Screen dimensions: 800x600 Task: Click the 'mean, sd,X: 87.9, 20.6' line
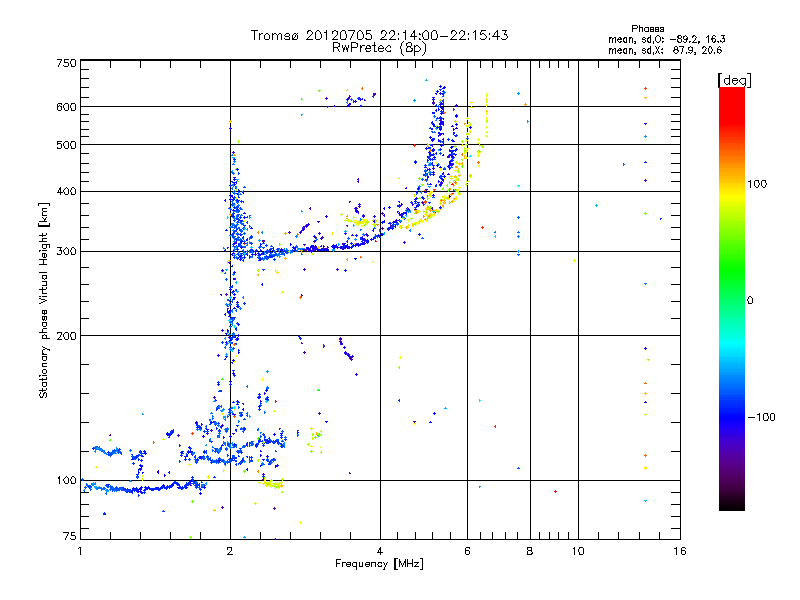click(665, 50)
